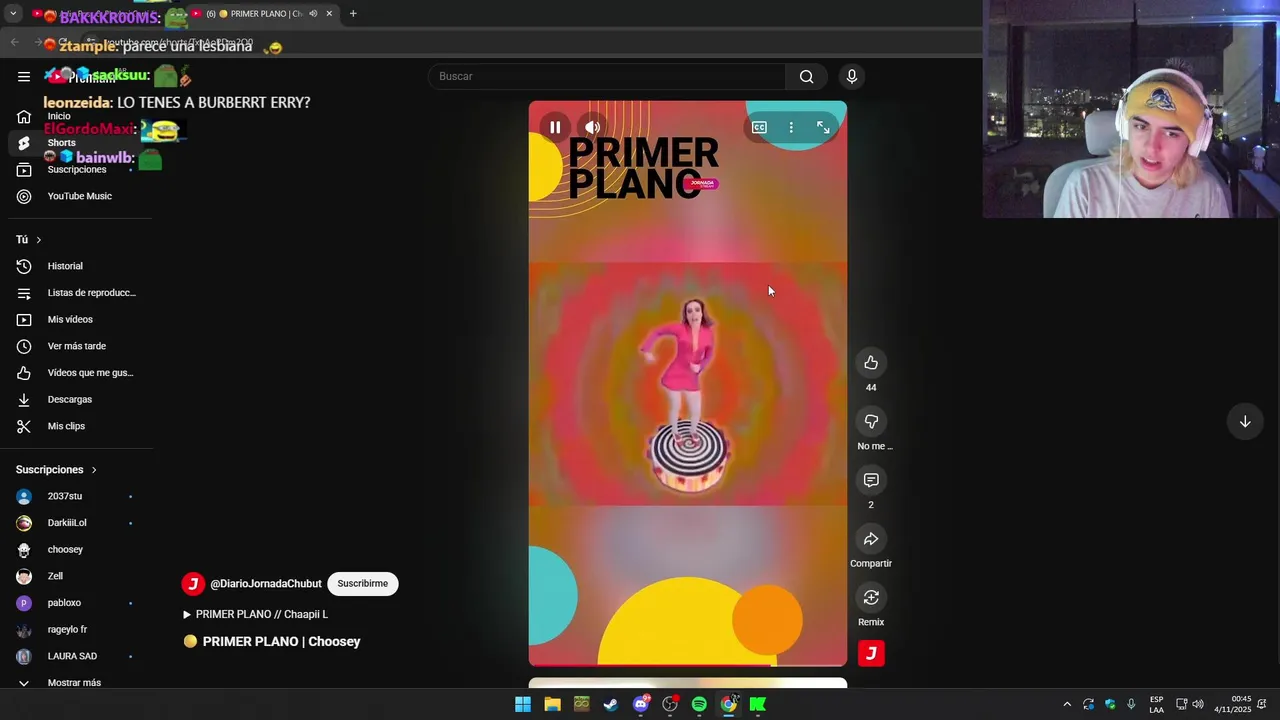The width and height of the screenshot is (1280, 720).
Task: Like the Short with thumbs up
Action: tap(871, 362)
